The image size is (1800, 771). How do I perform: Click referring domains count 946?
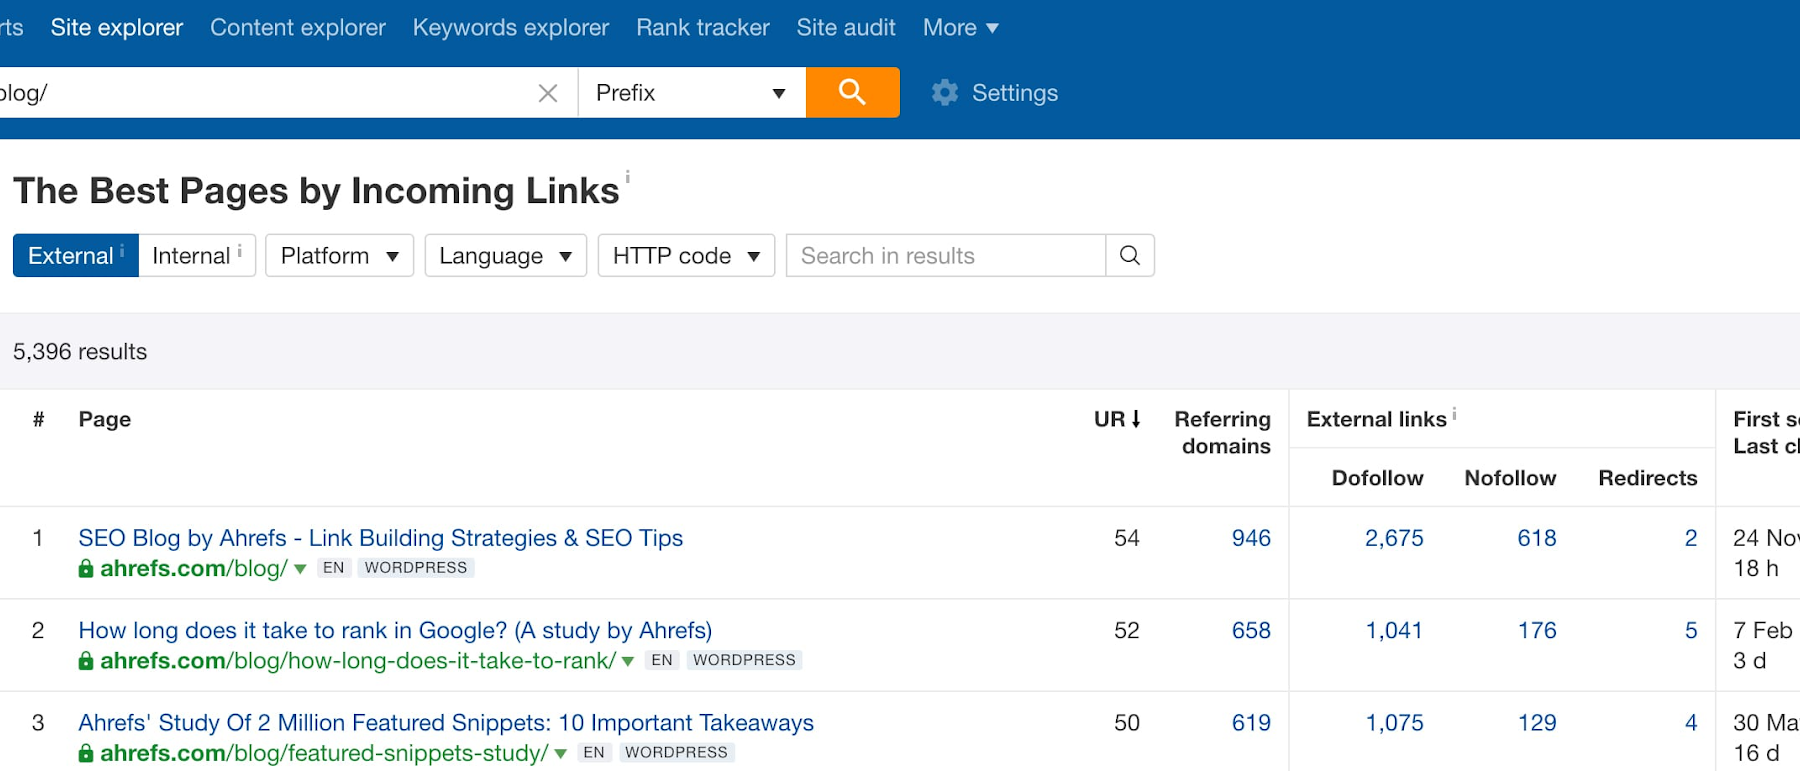pyautogui.click(x=1250, y=538)
